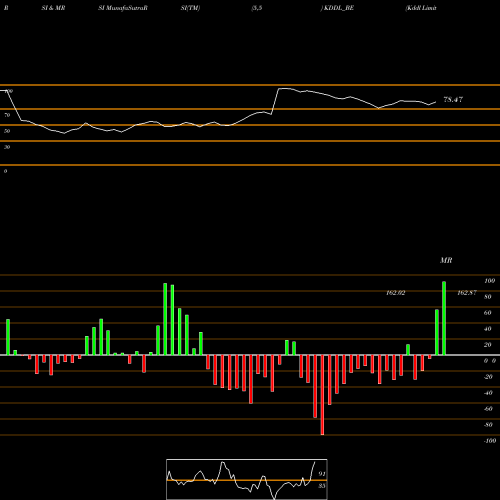This screenshot has height=500, width=500.
Task: Click the '40' MR axis label
Action: click(x=488, y=329)
